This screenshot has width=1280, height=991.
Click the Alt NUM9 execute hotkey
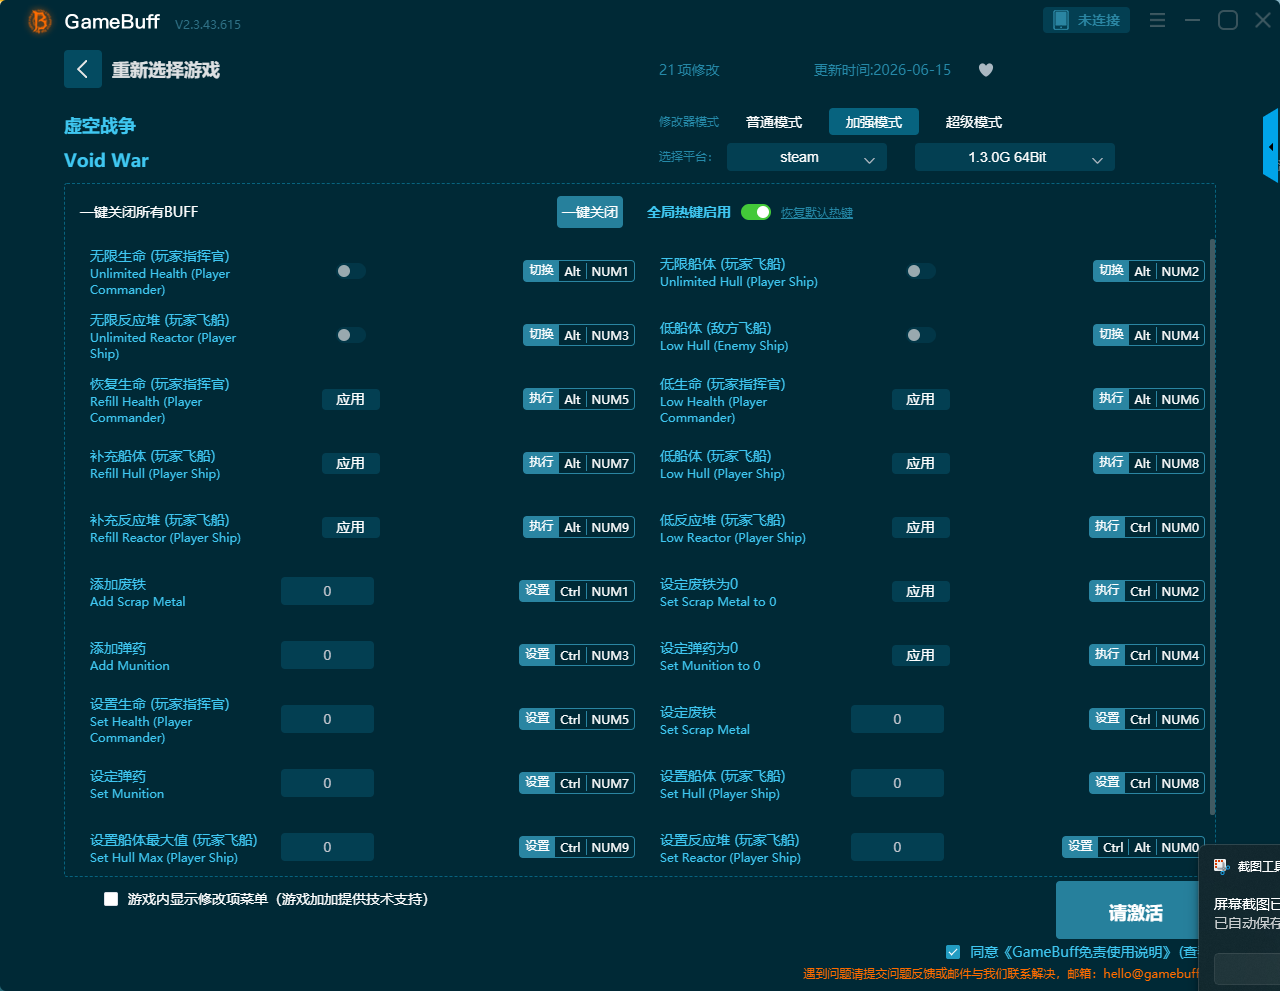(x=579, y=527)
